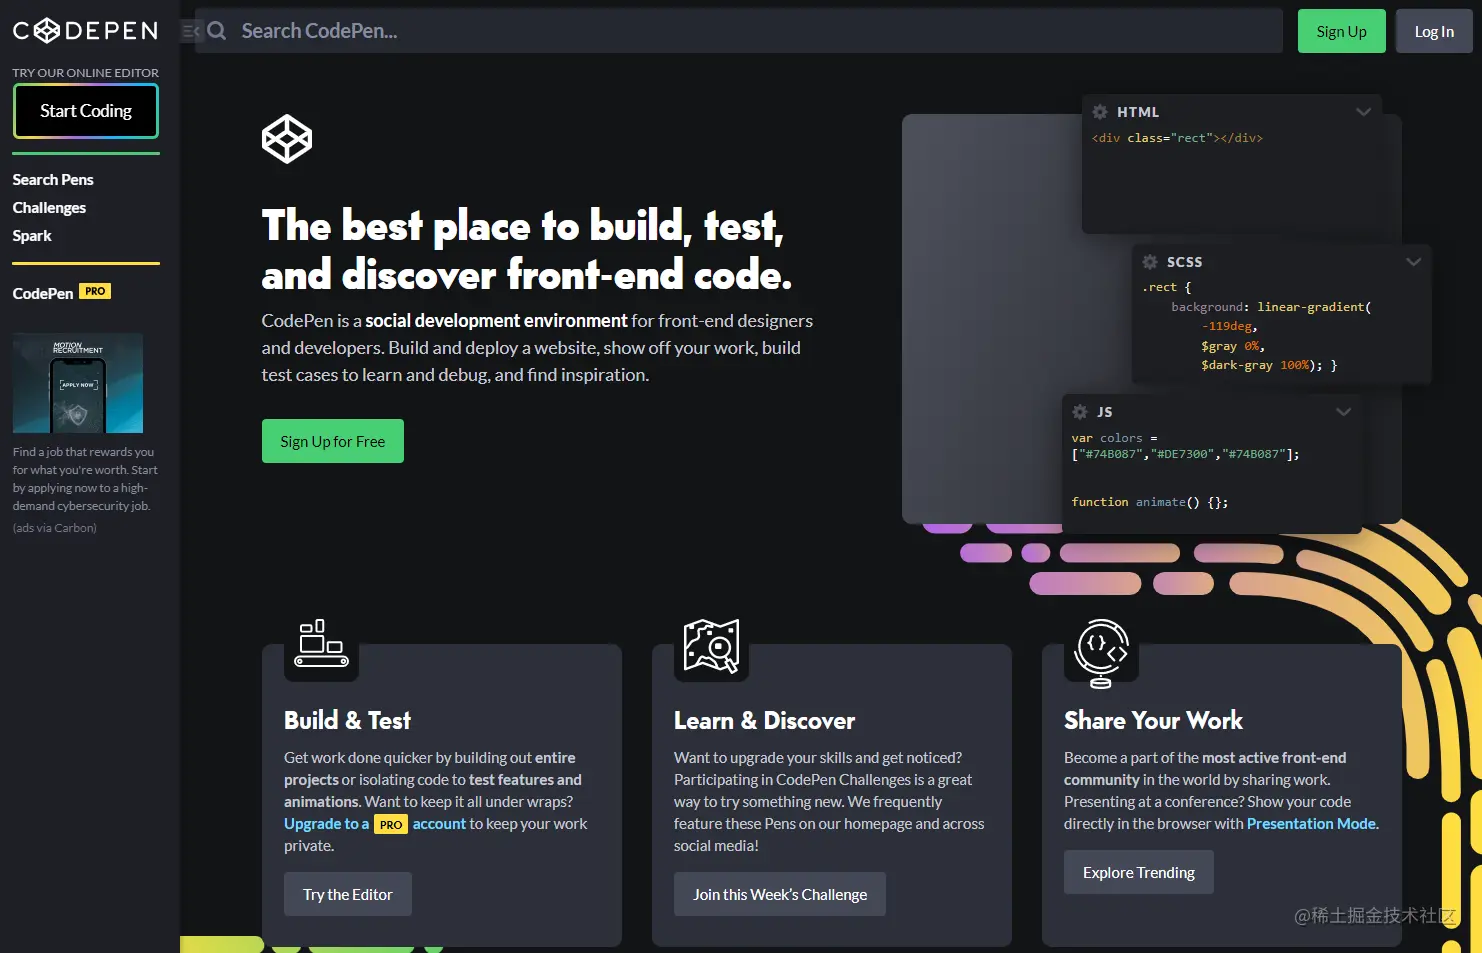Click the CodePen logo in the sidebar

click(85, 31)
